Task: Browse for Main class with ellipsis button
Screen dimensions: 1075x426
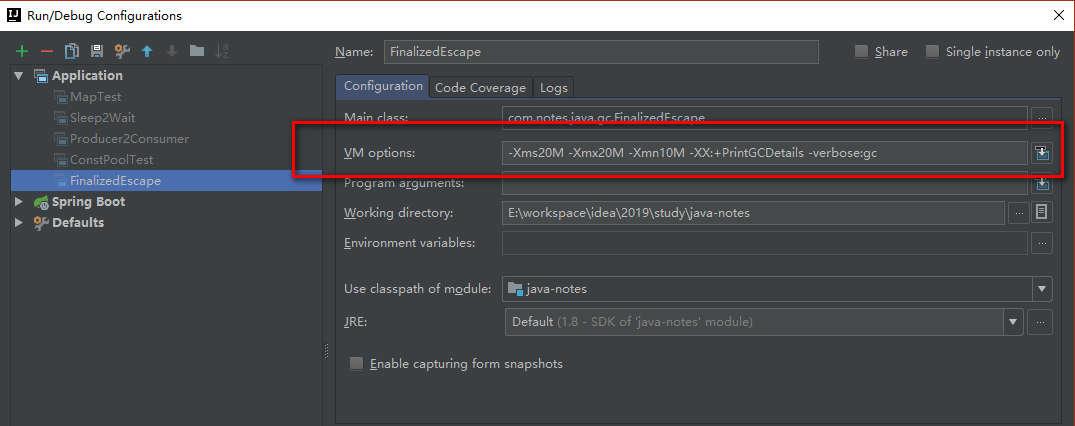Action: click(x=1042, y=118)
